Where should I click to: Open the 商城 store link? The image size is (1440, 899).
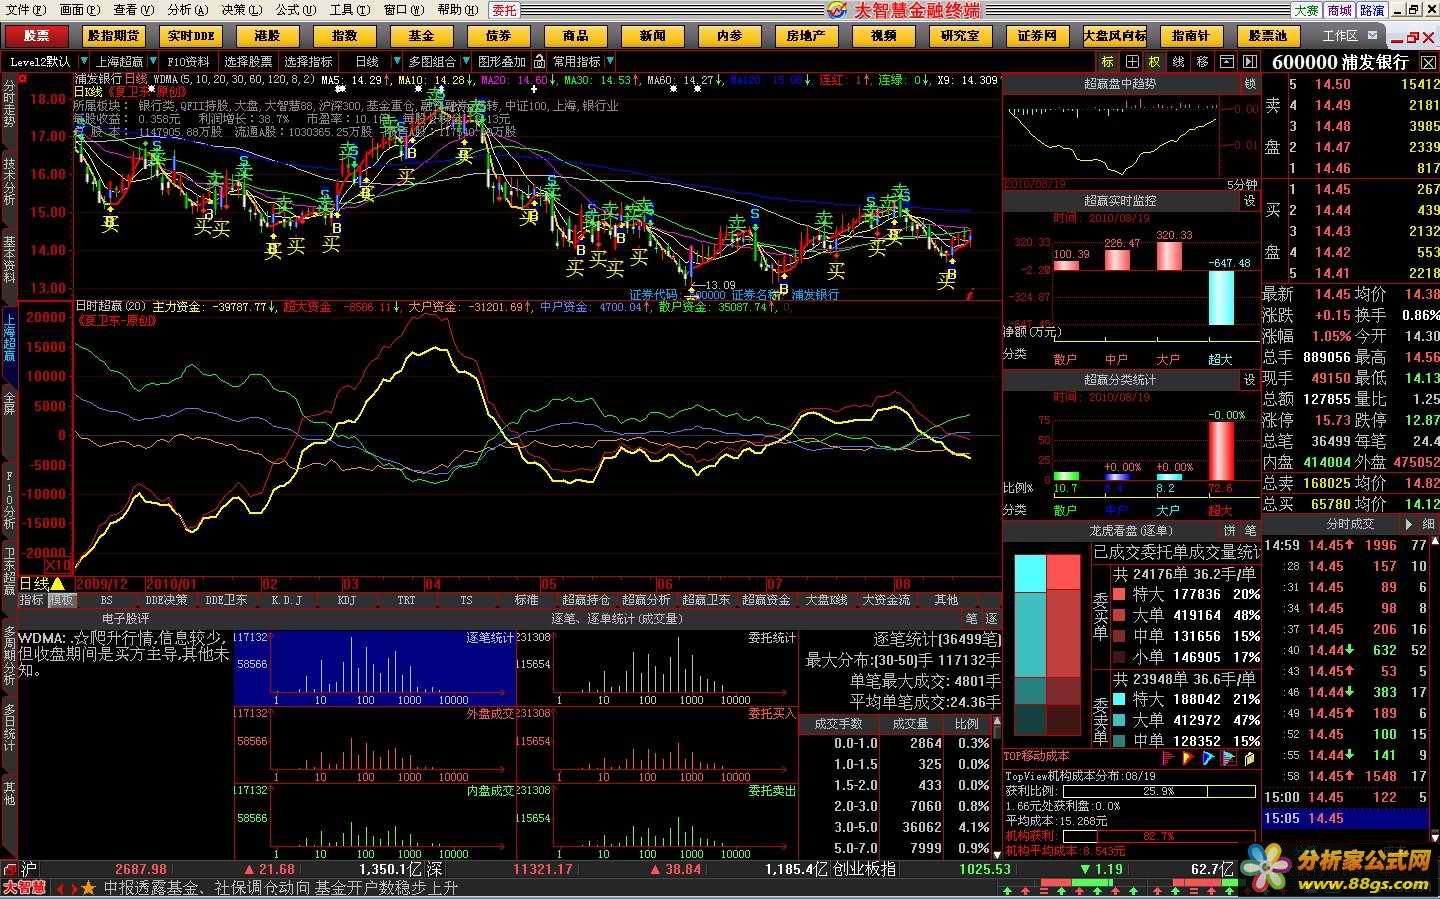tap(1340, 10)
